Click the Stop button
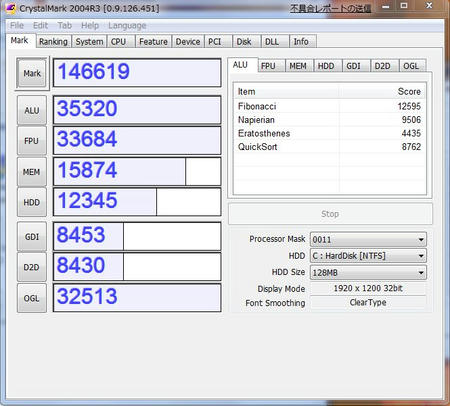450x406 pixels. 330,214
